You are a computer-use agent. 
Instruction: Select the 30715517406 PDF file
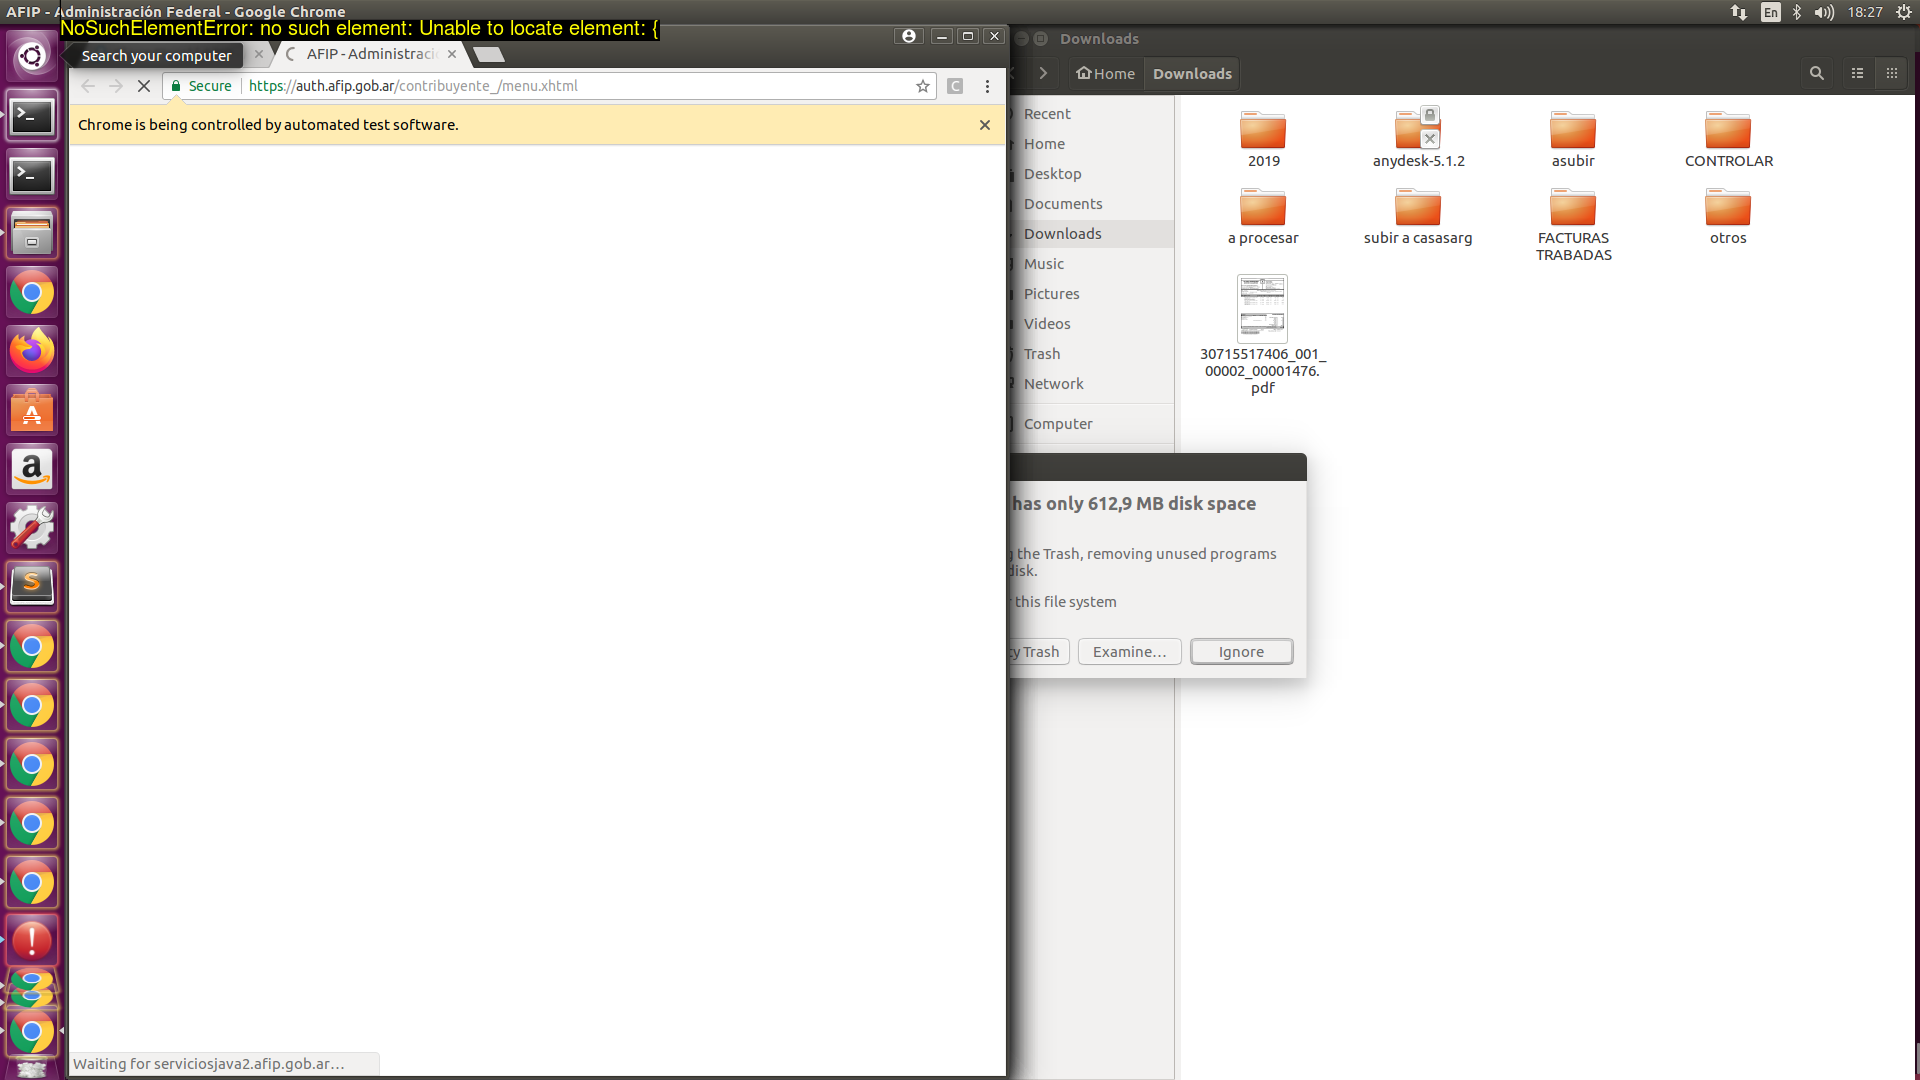(x=1263, y=335)
